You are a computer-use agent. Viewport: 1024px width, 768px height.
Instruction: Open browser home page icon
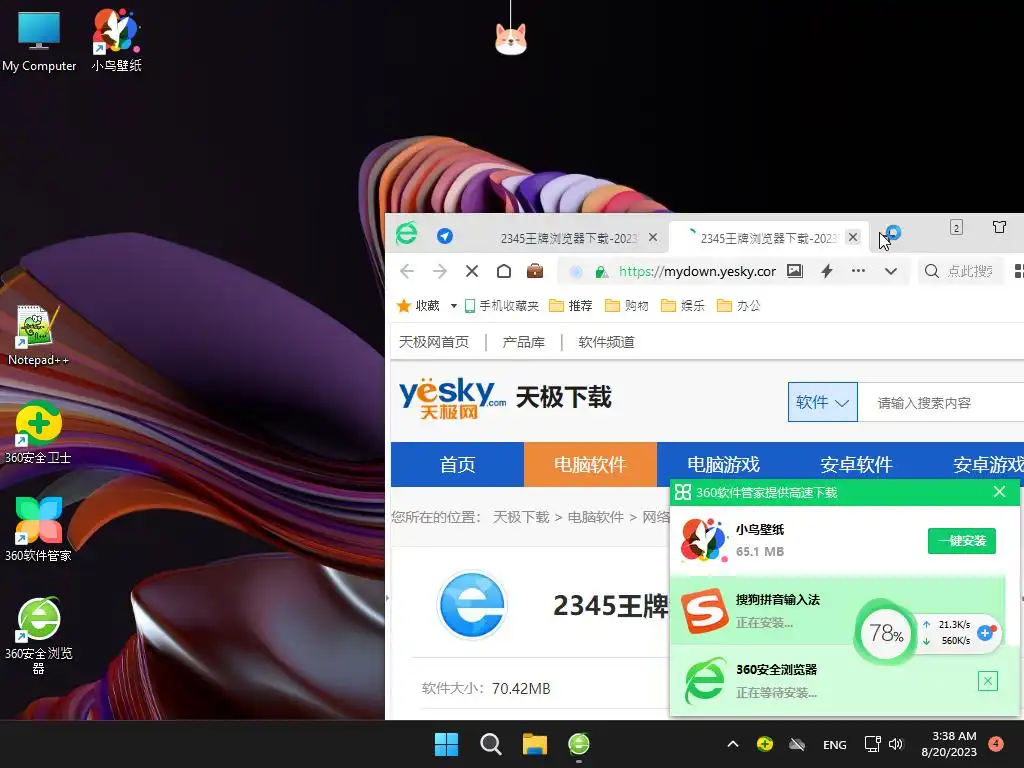coord(504,271)
